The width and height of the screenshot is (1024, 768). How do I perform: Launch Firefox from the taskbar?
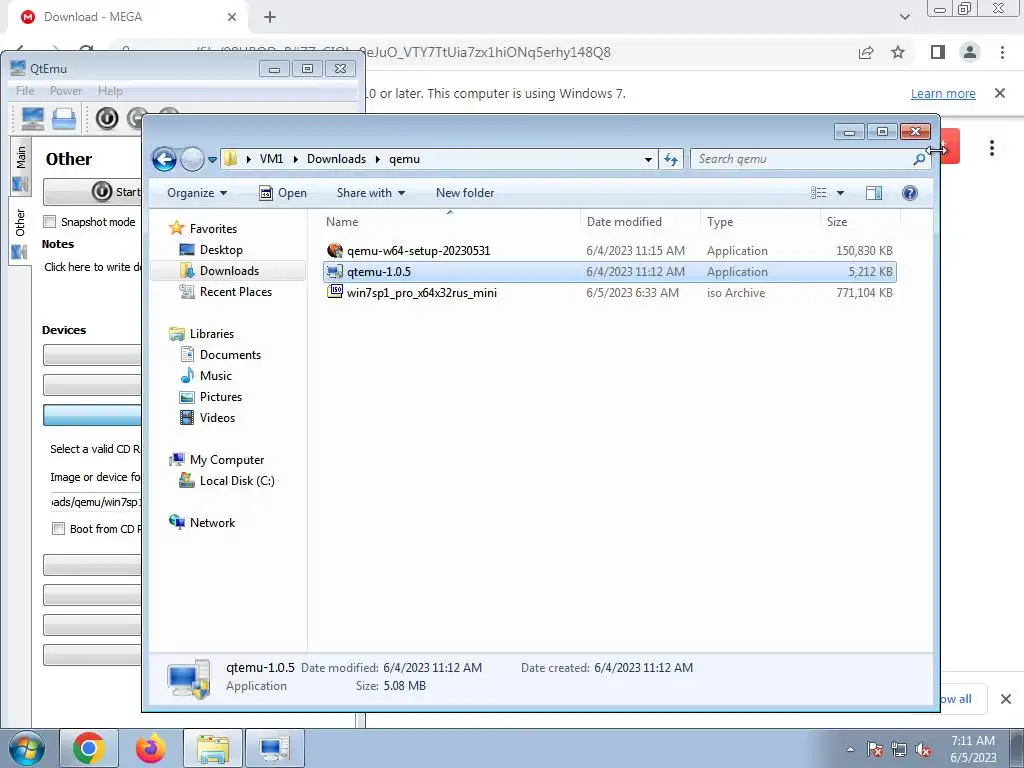pyautogui.click(x=151, y=748)
